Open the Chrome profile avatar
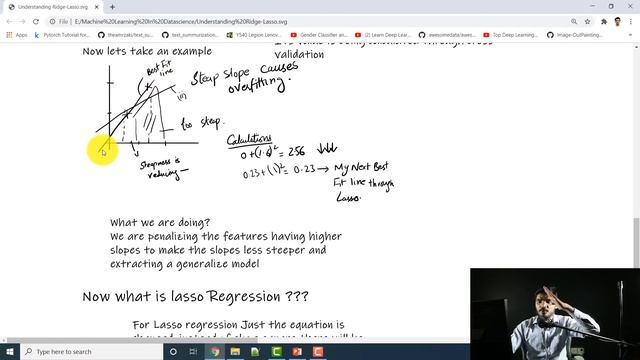The height and width of the screenshot is (360, 640). 618,22
